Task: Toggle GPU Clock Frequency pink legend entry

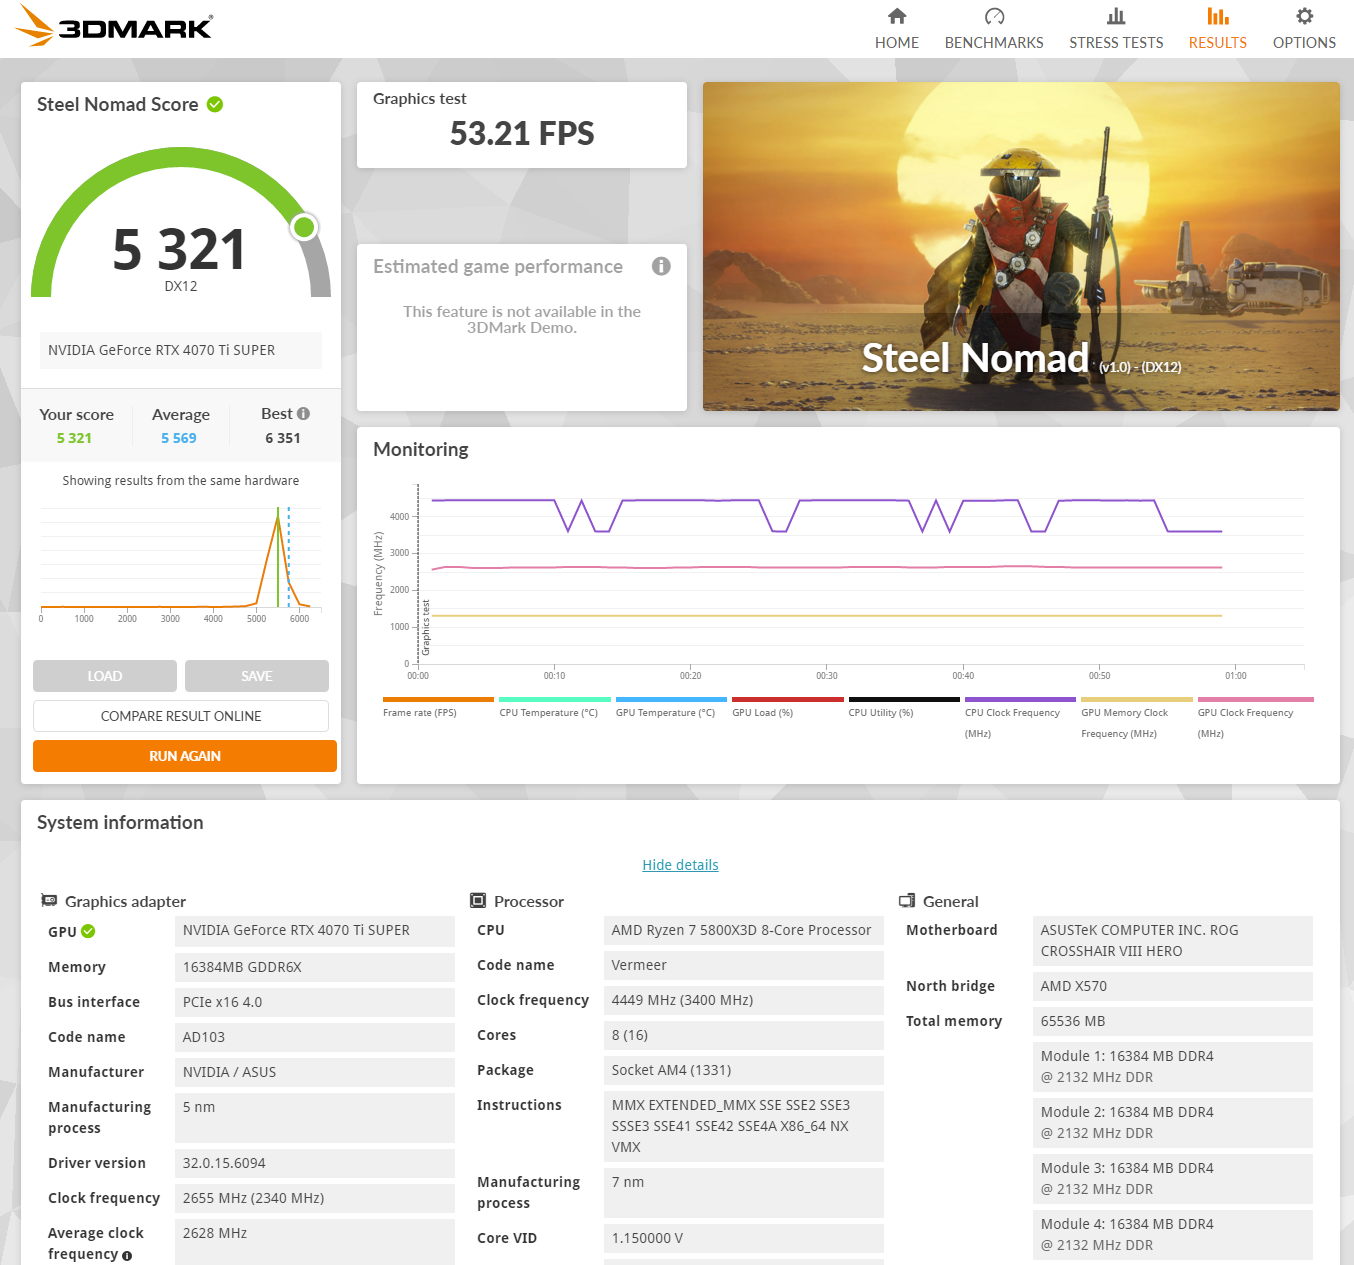Action: tap(1255, 717)
